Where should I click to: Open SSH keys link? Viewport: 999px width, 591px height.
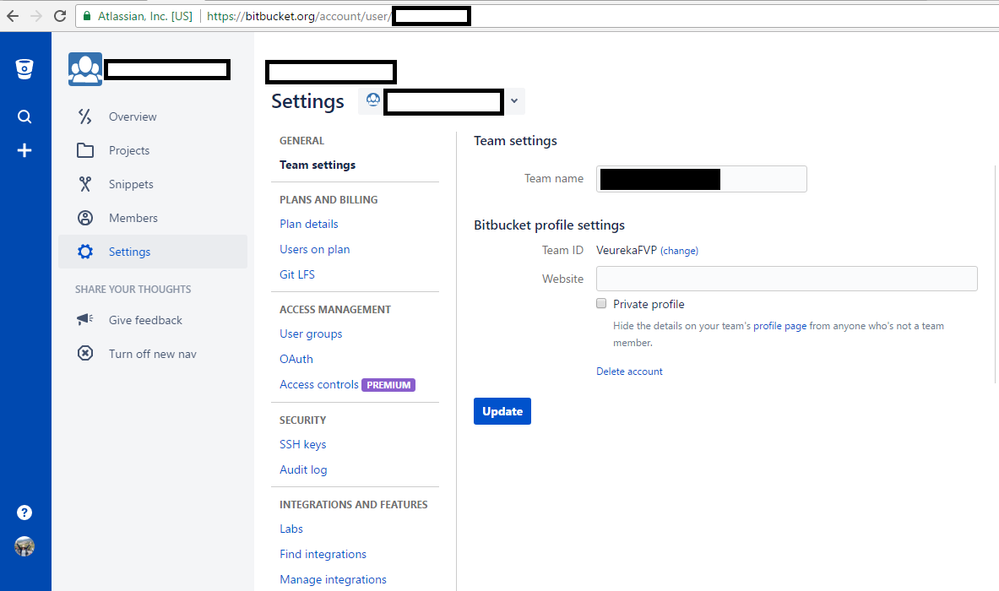[303, 445]
